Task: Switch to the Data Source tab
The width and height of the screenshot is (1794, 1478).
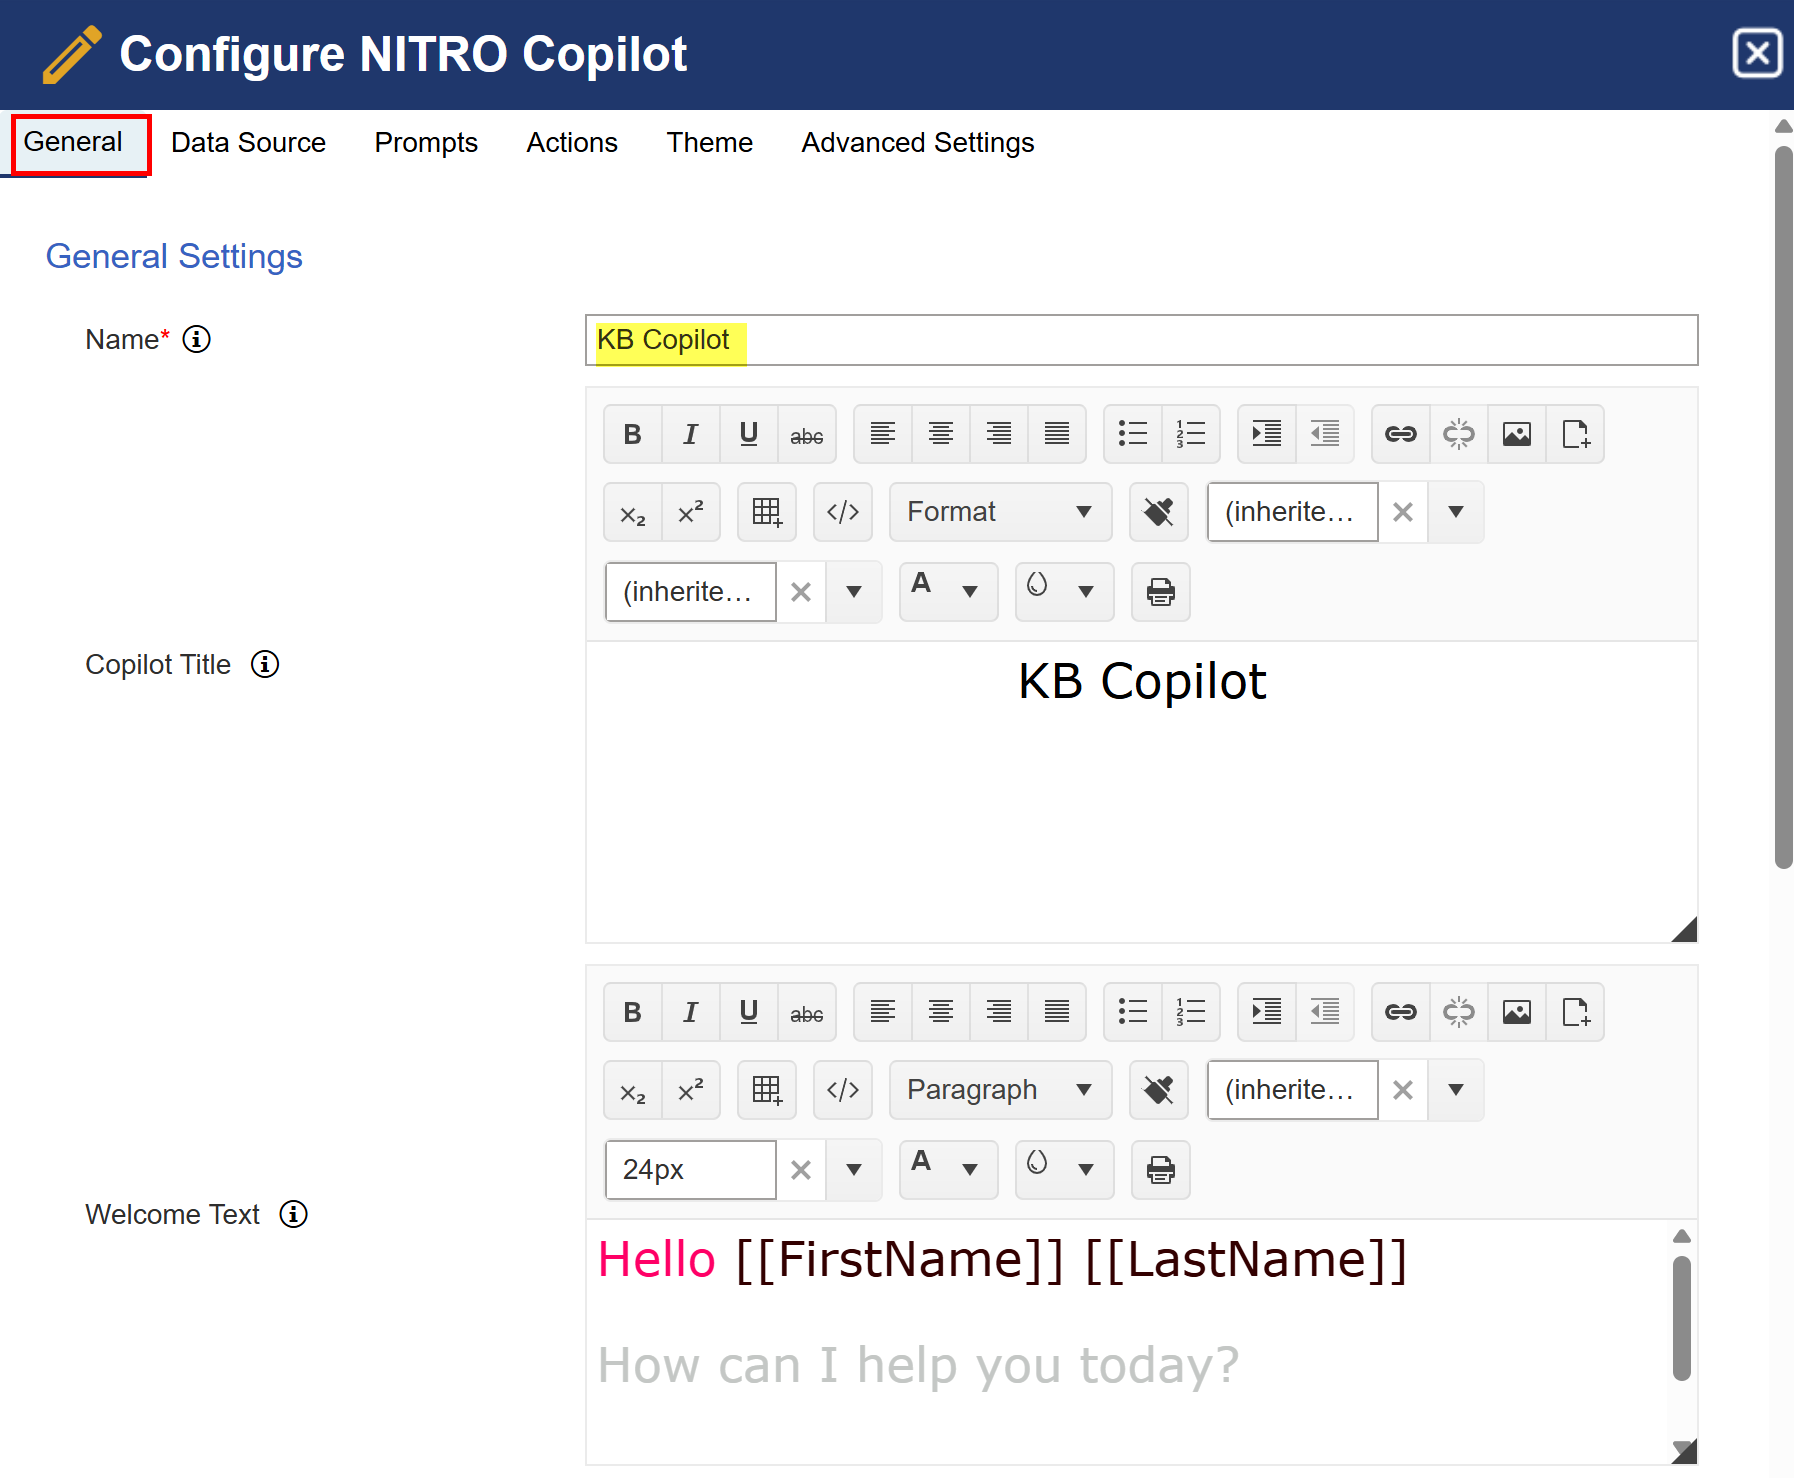Action: pos(248,143)
